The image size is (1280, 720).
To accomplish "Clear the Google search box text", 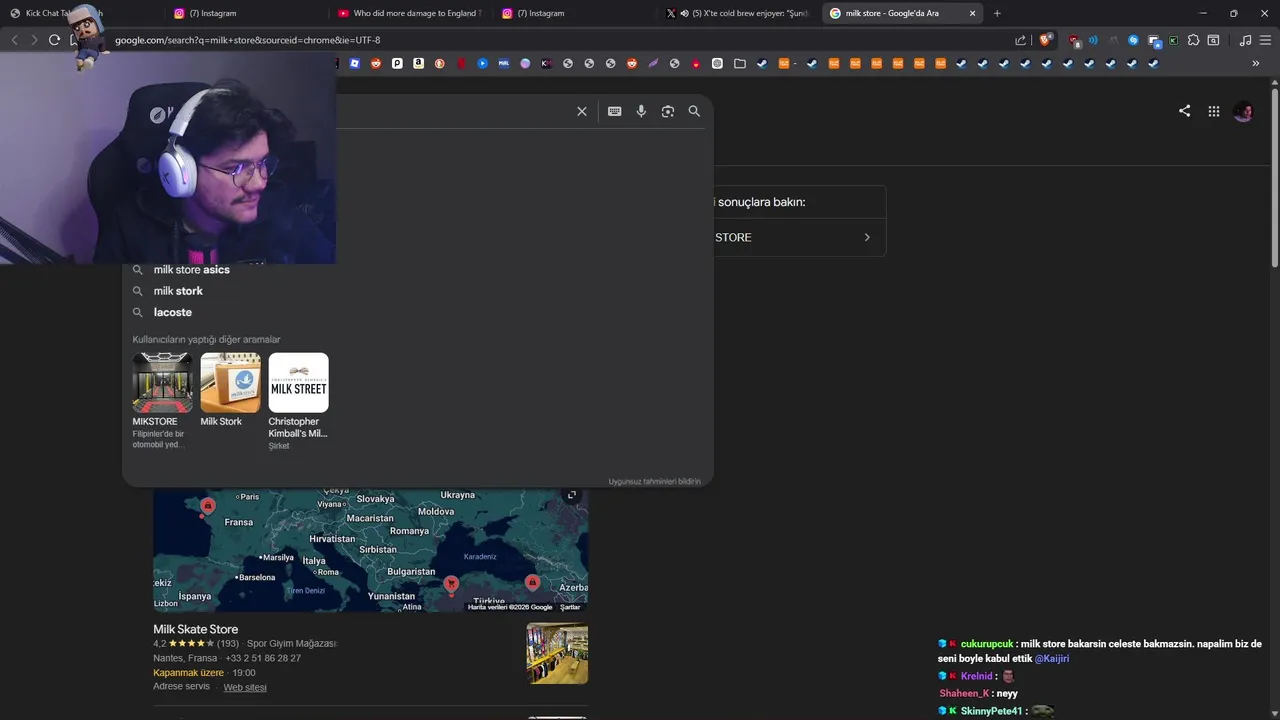I will coord(582,111).
